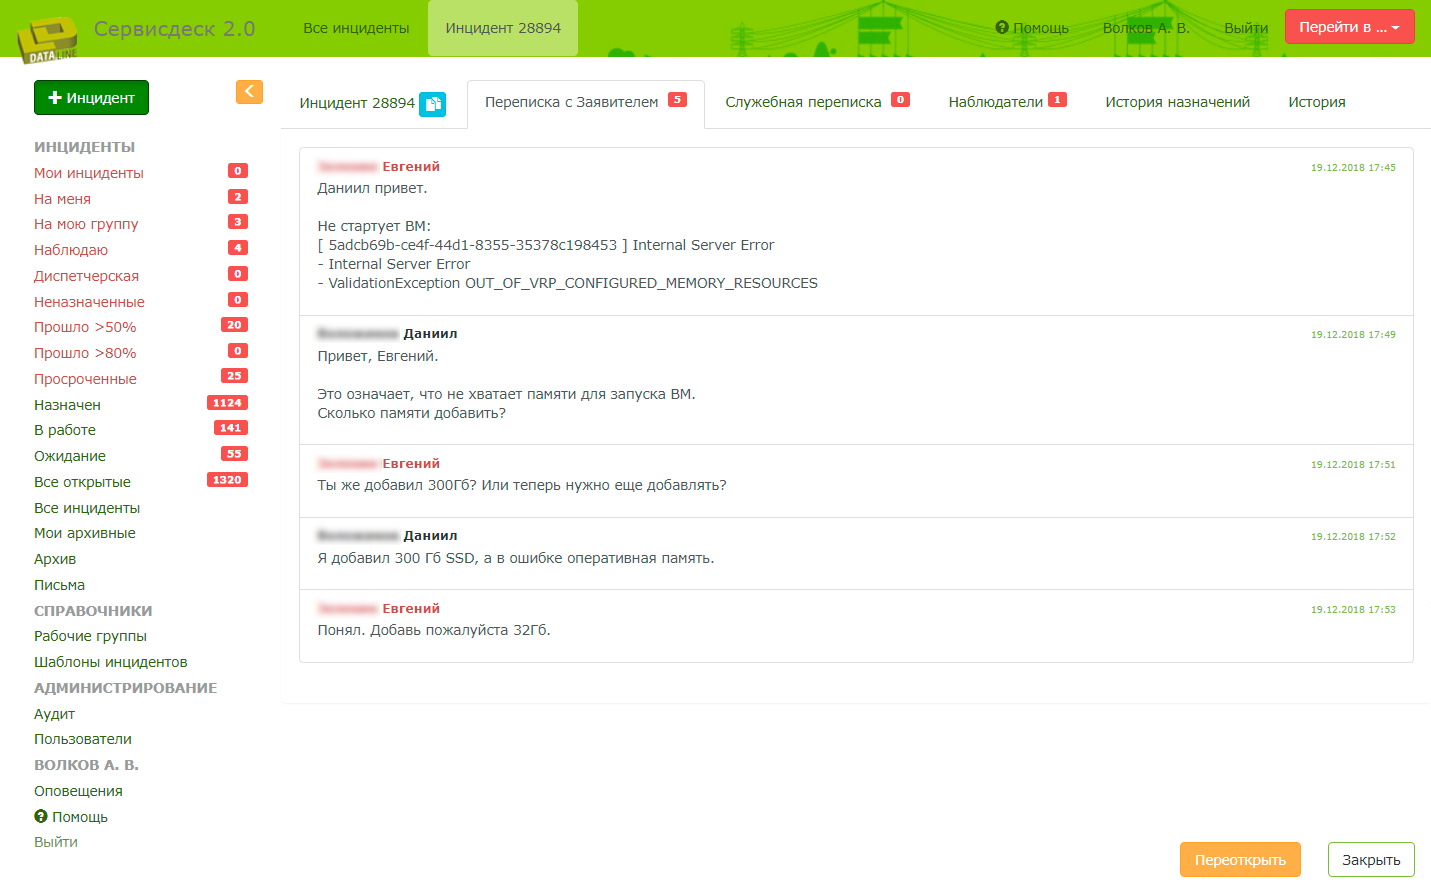This screenshot has height=886, width=1431.
Task: Create new incident via green plus button
Action: (x=91, y=98)
